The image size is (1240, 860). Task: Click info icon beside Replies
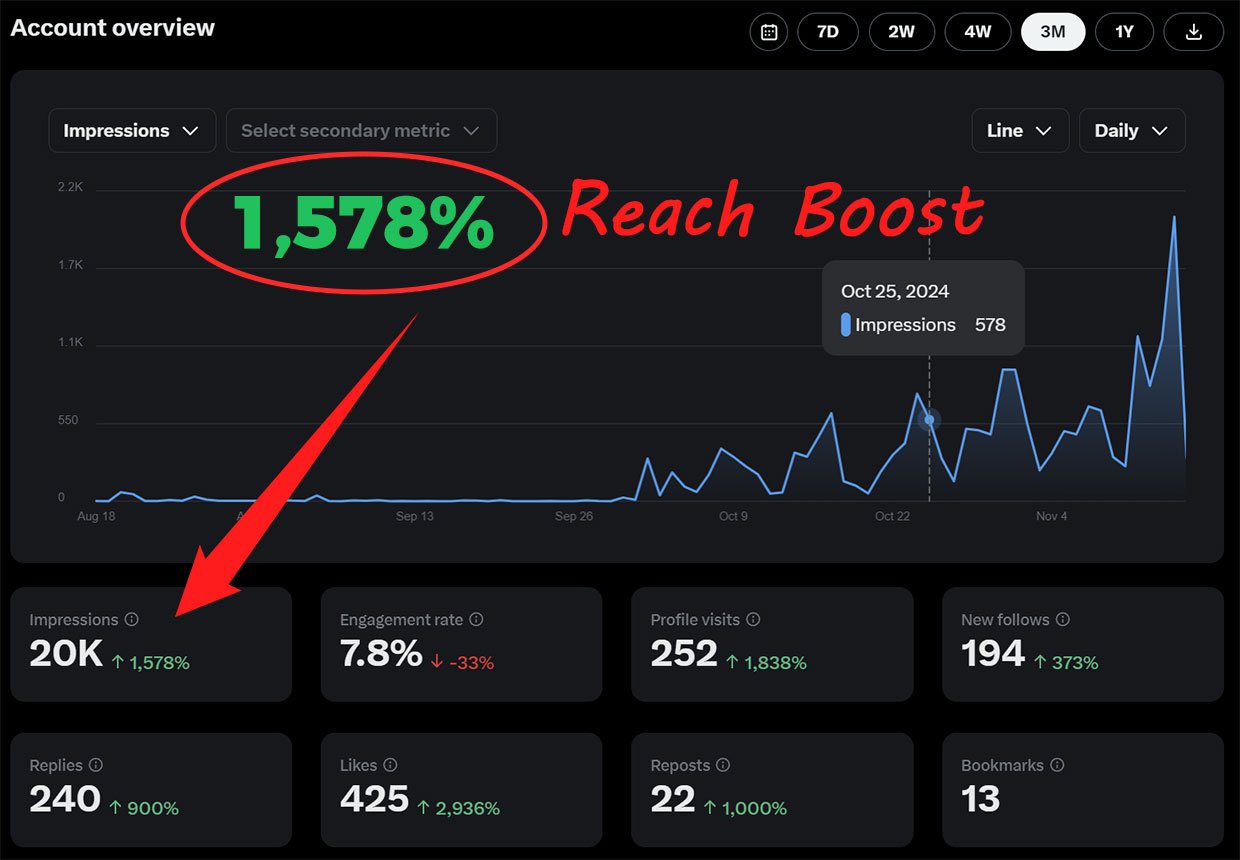pos(96,765)
